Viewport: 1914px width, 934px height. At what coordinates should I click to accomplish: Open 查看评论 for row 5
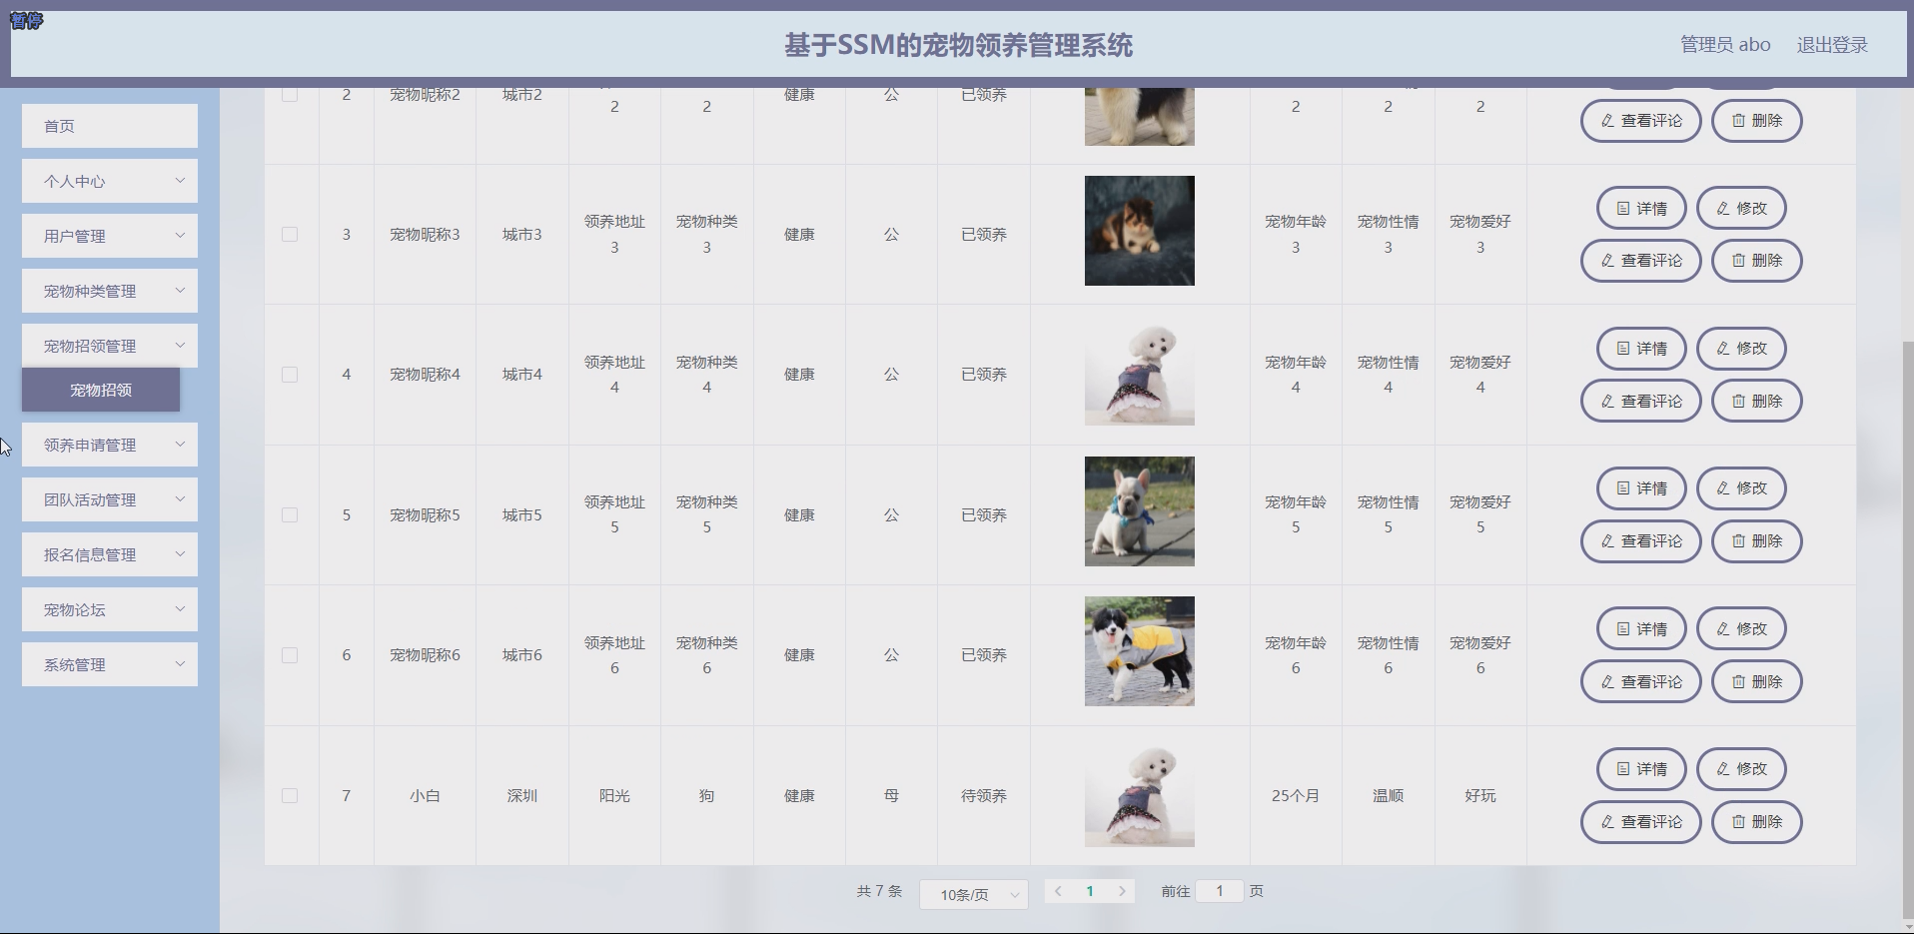click(1640, 541)
